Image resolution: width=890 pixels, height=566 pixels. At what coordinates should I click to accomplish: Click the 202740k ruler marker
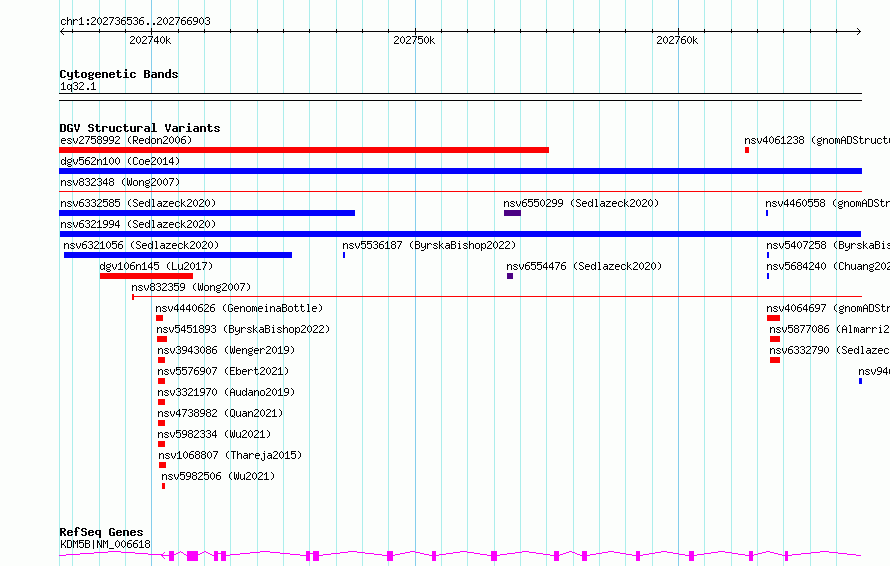(x=150, y=41)
